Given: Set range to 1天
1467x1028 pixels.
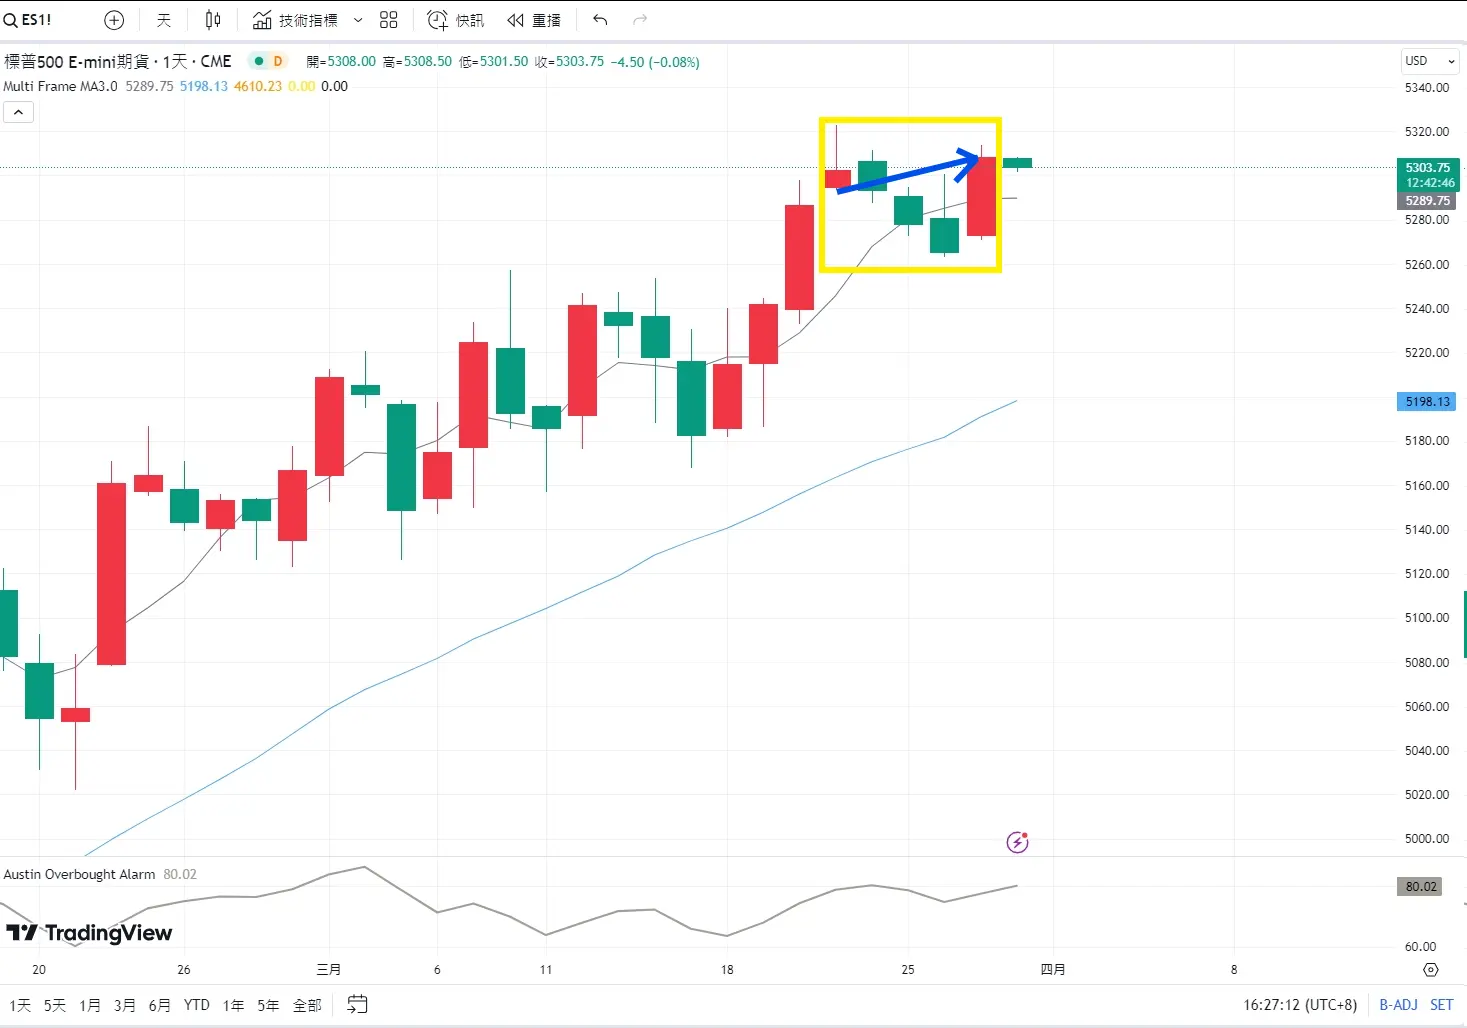Looking at the screenshot, I should (20, 1005).
